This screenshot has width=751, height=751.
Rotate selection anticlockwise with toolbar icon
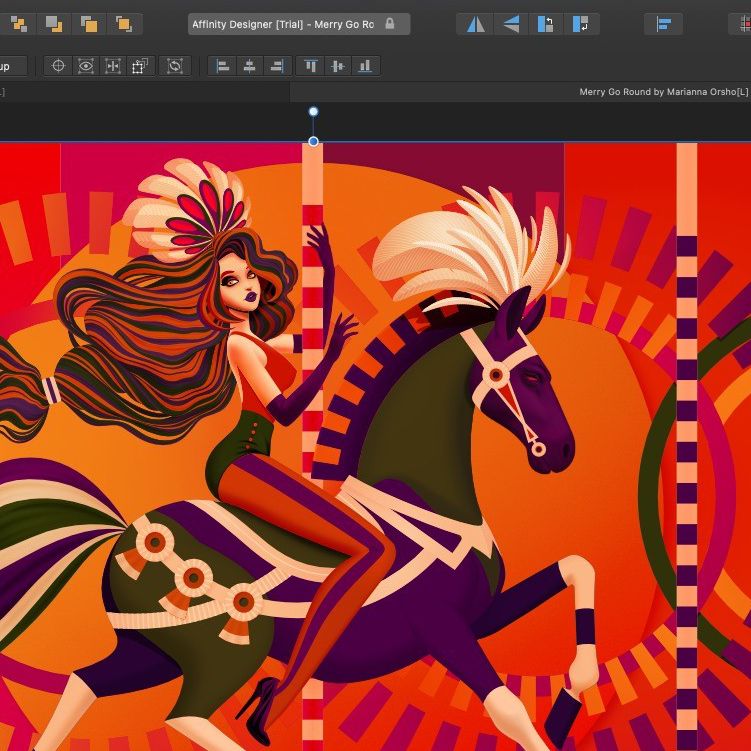pyautogui.click(x=545, y=23)
